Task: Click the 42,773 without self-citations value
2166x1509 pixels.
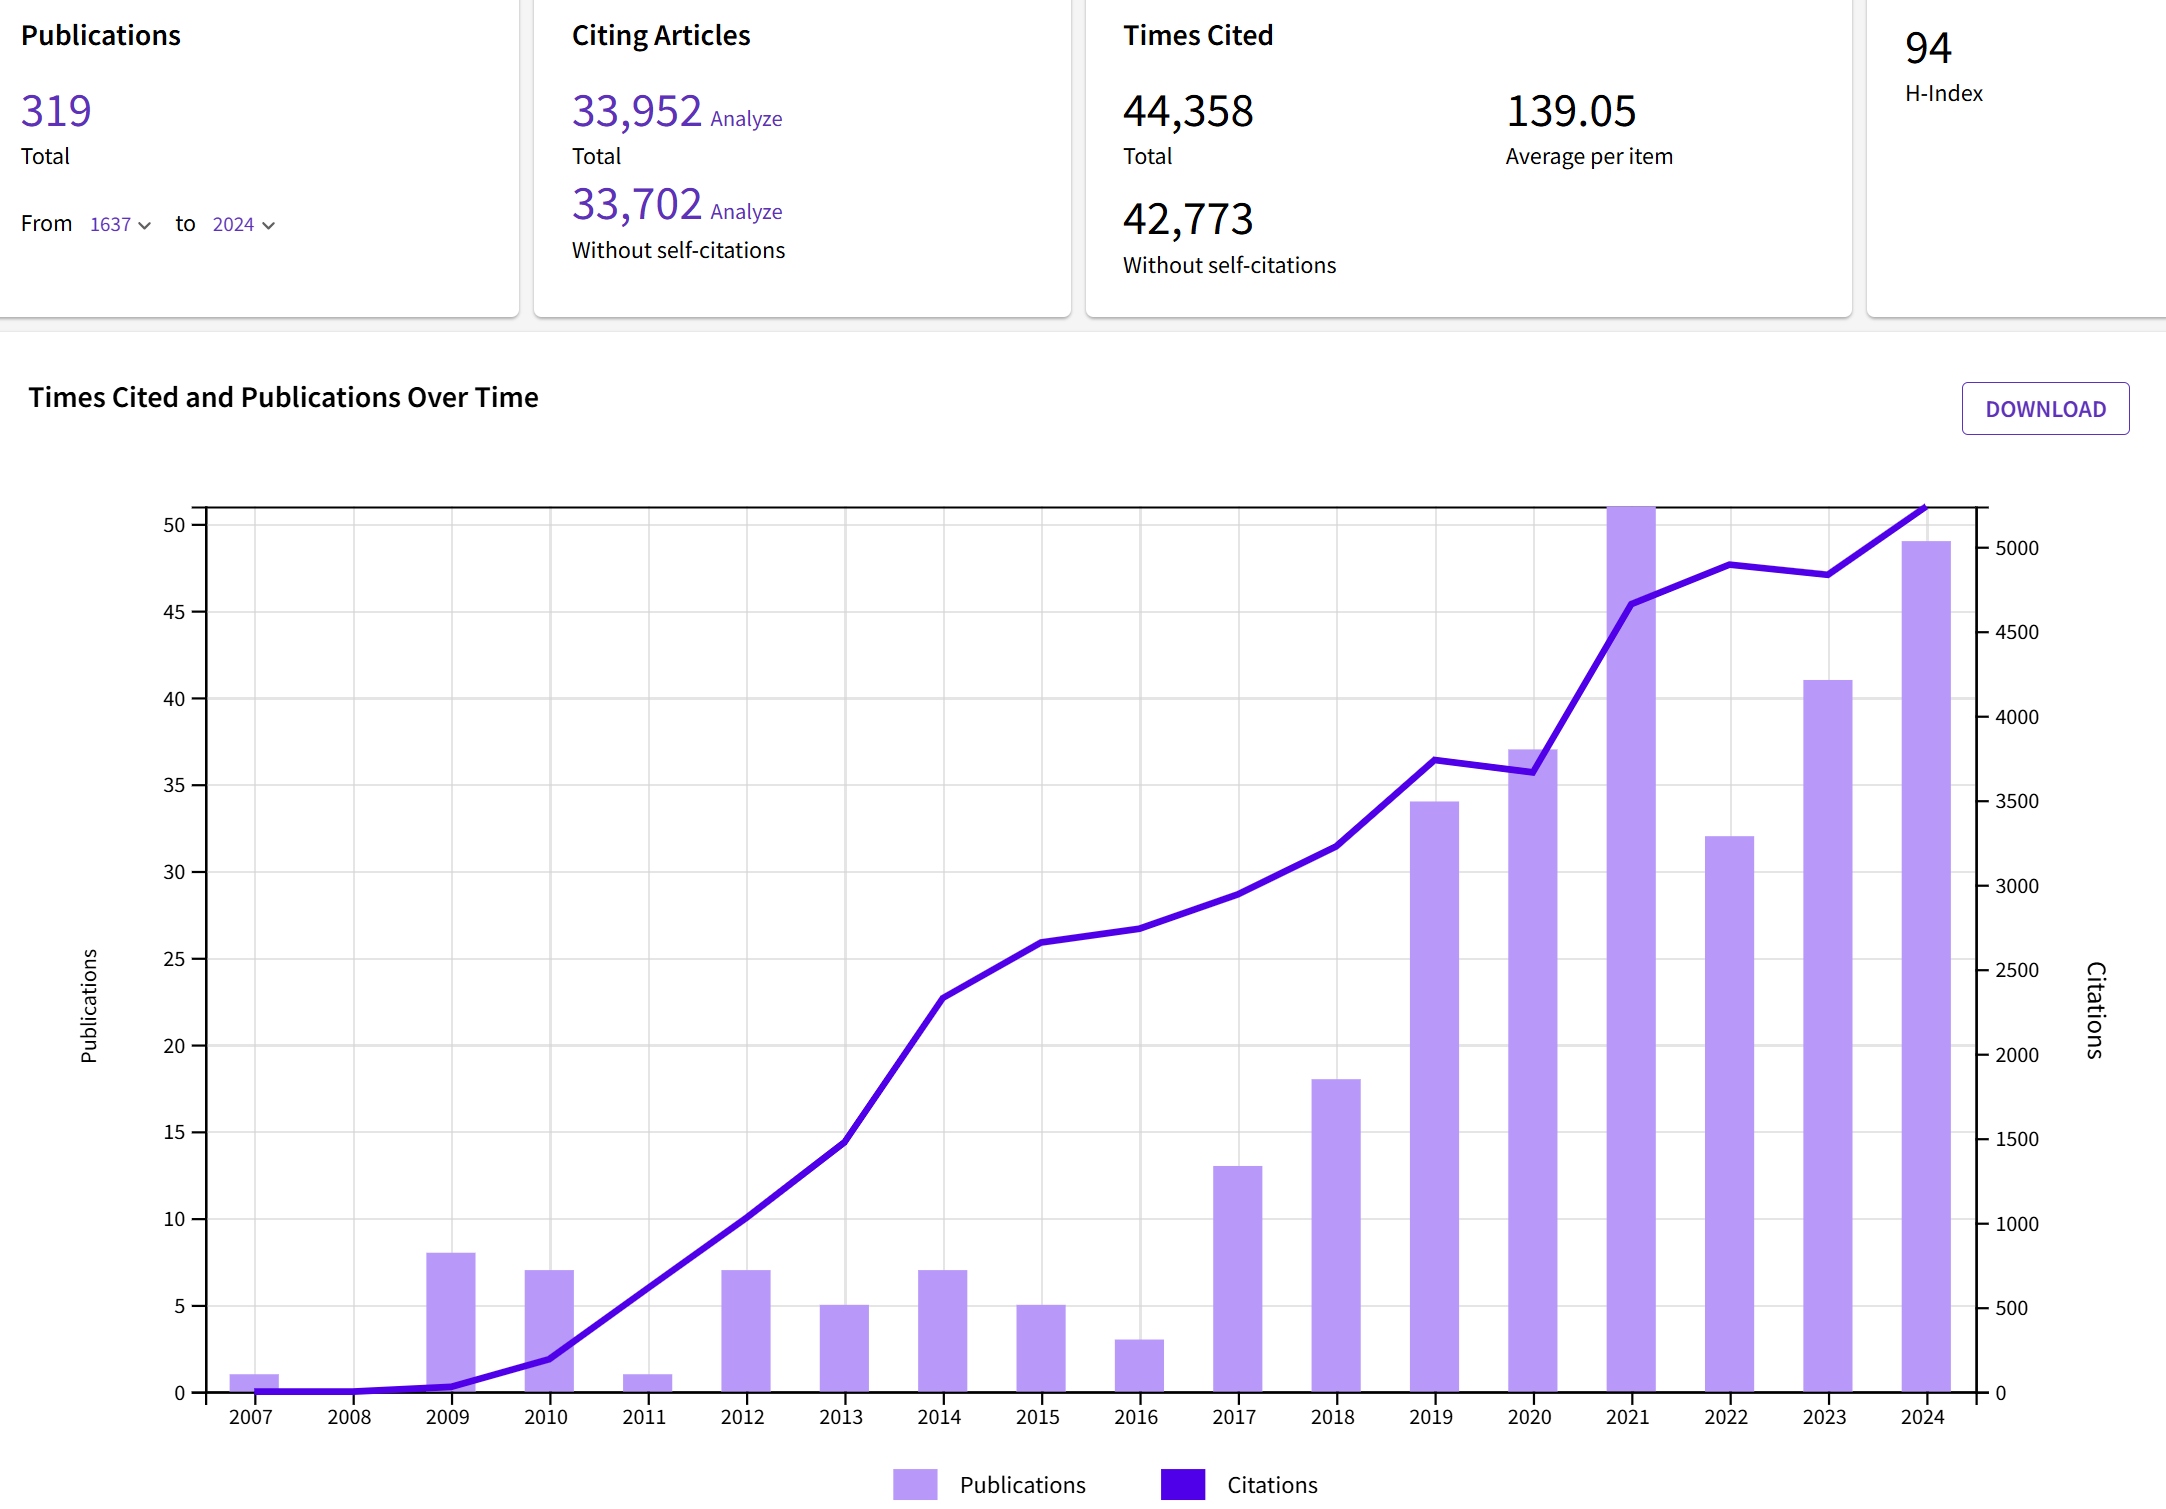Action: coord(1188,219)
